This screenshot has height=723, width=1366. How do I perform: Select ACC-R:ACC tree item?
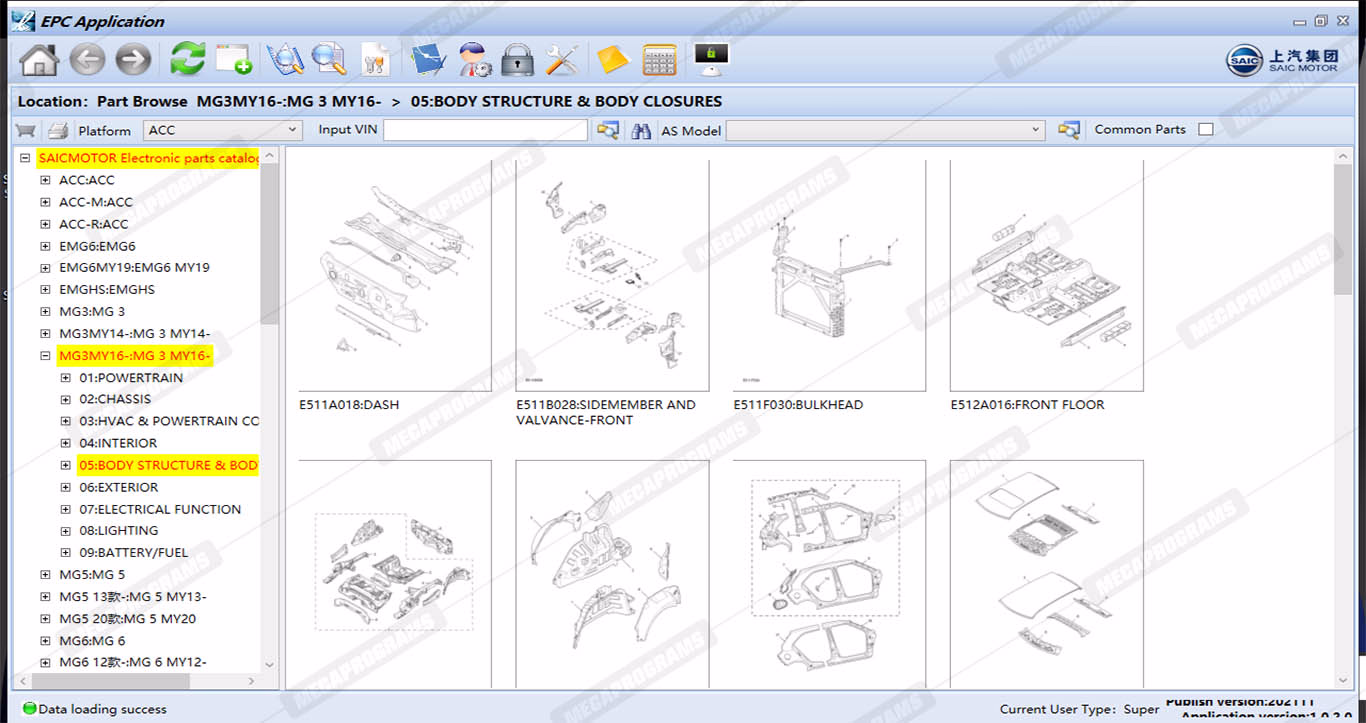[94, 224]
